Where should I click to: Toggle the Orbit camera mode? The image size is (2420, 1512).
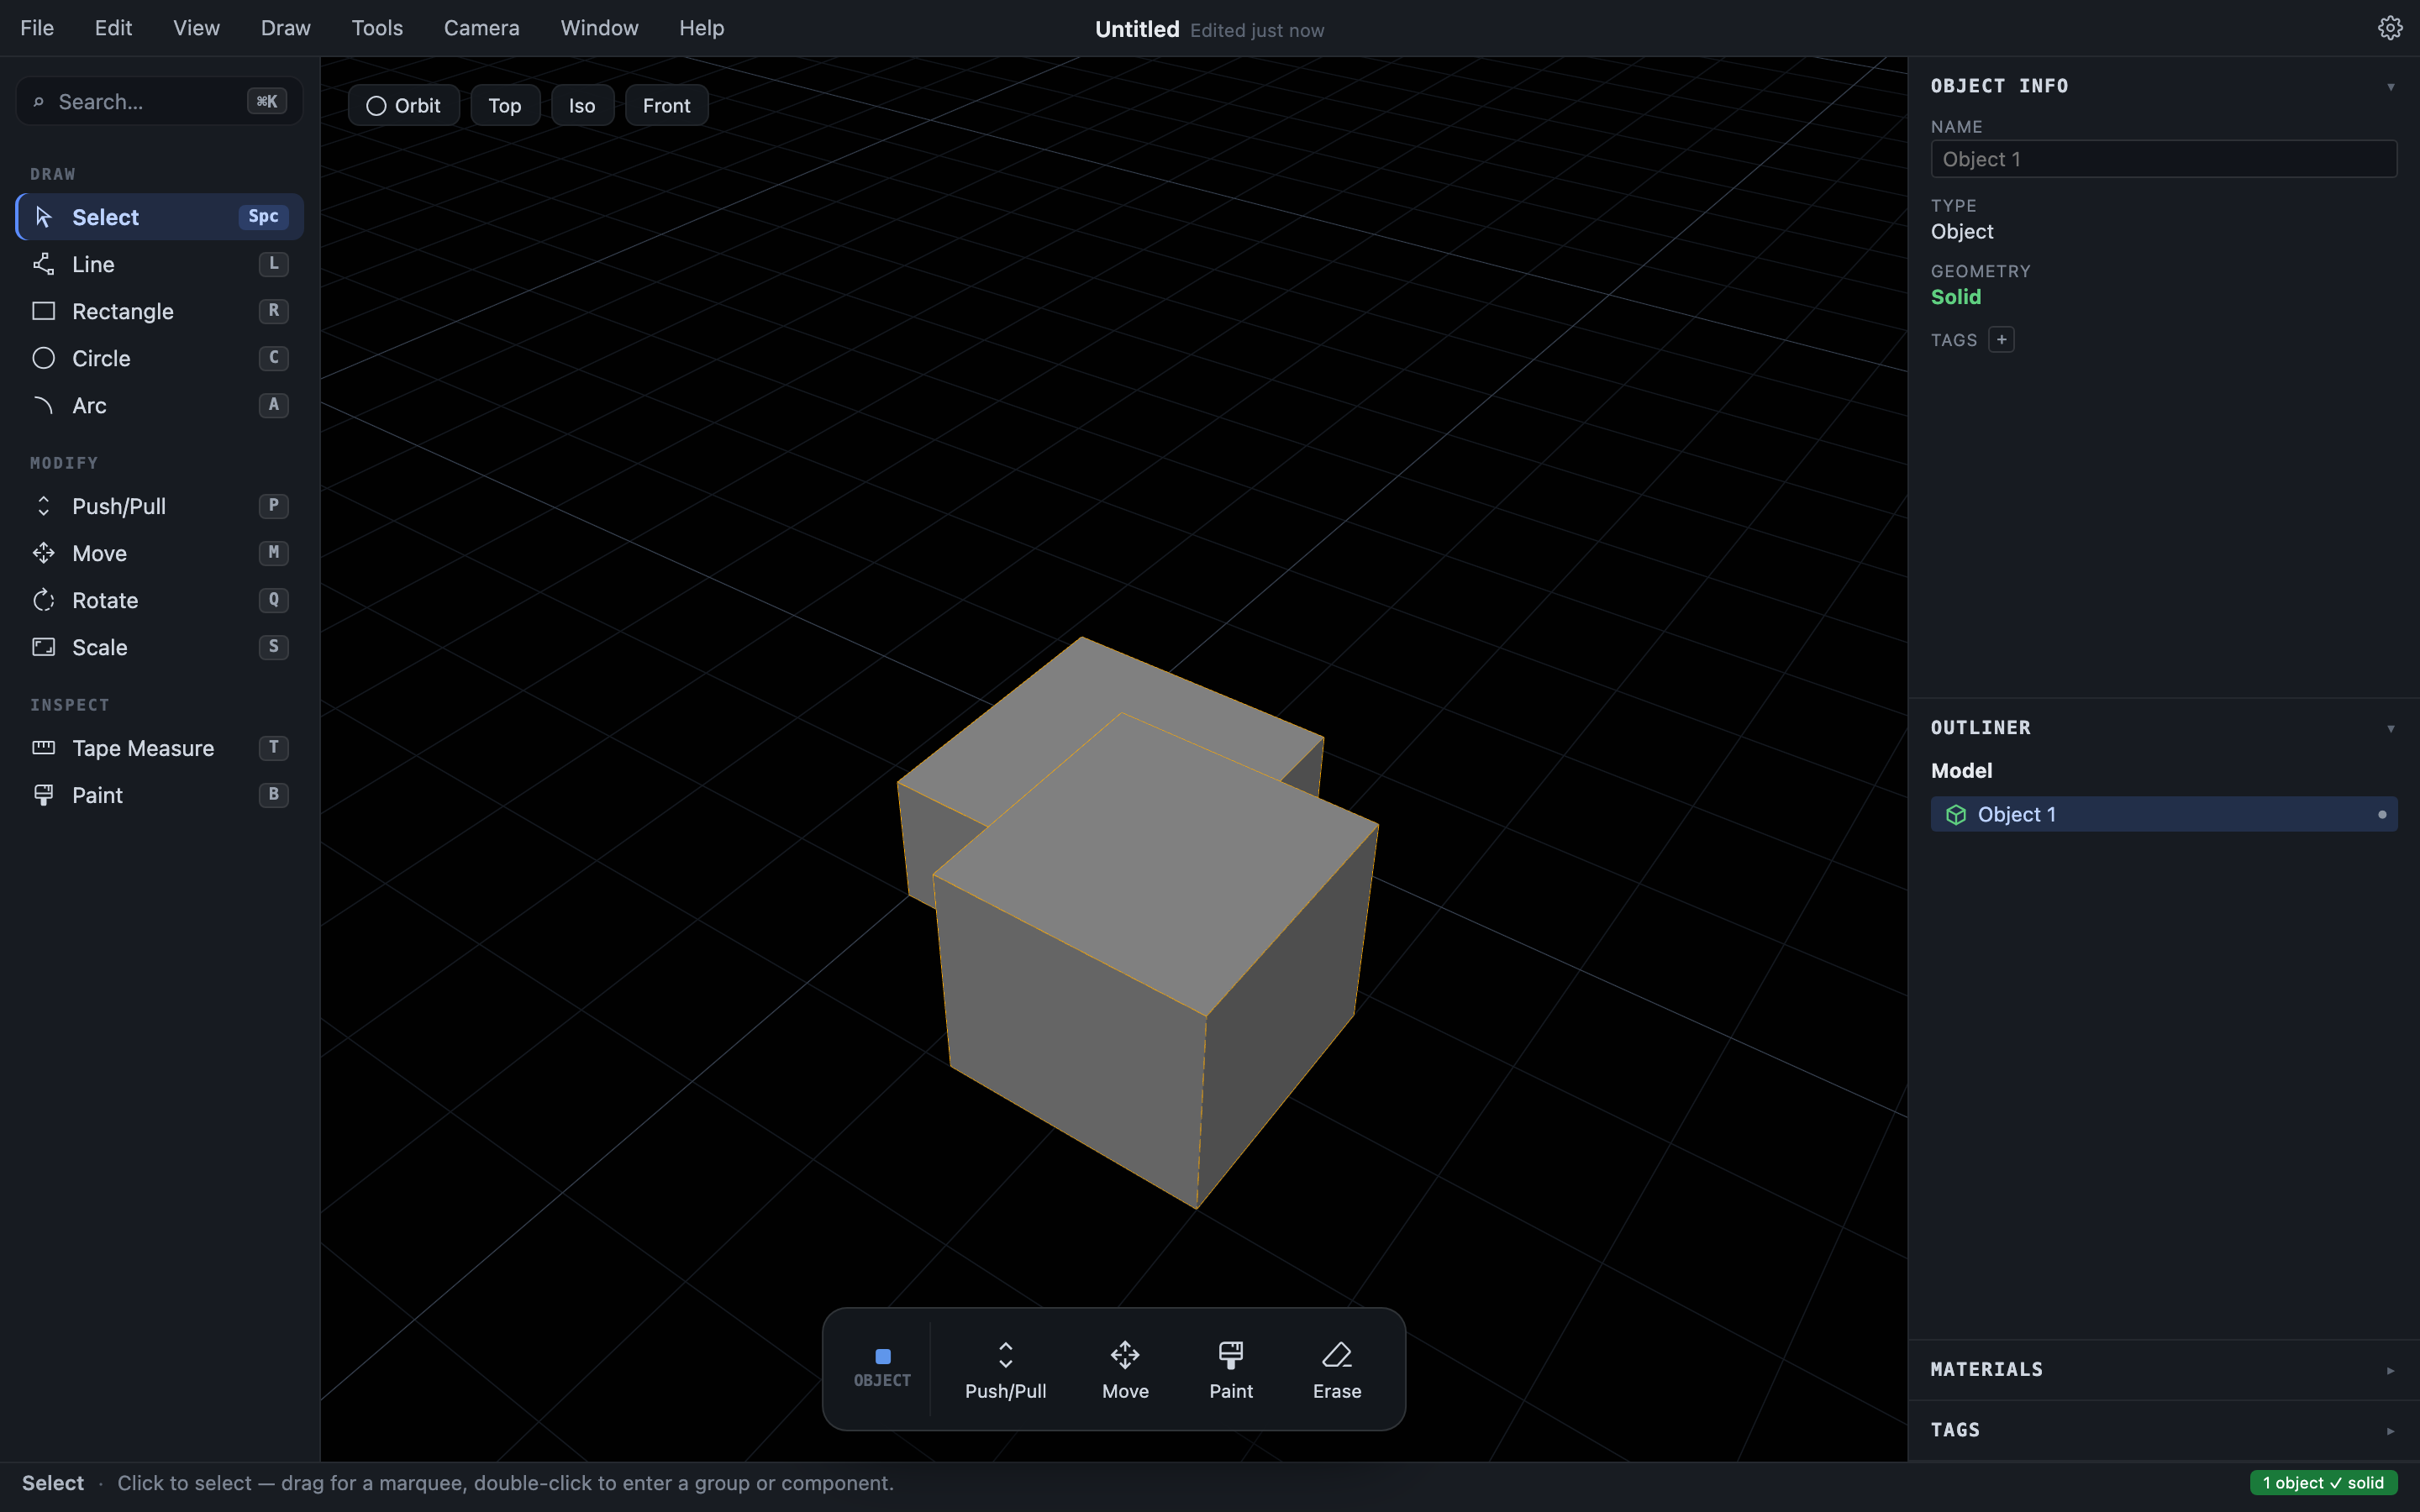[403, 106]
